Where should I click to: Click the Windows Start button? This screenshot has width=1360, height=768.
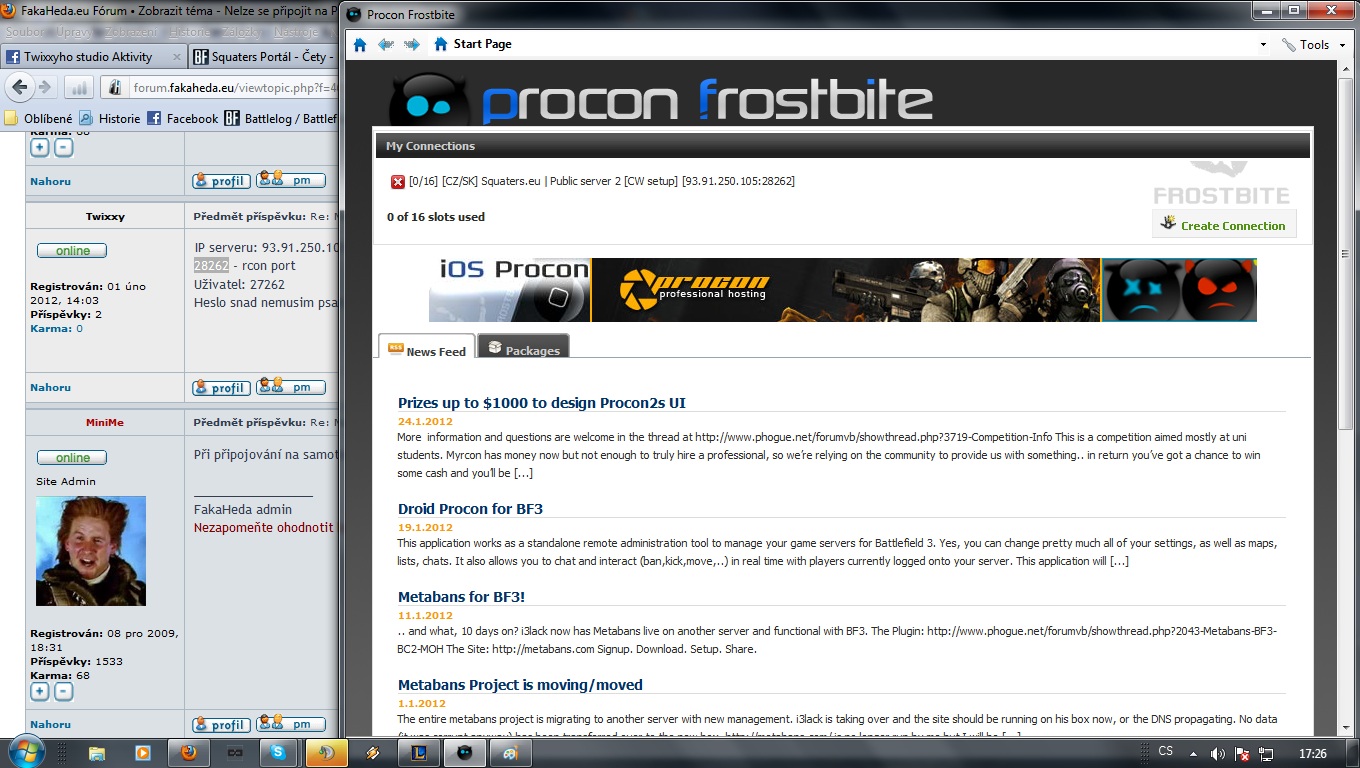(26, 752)
